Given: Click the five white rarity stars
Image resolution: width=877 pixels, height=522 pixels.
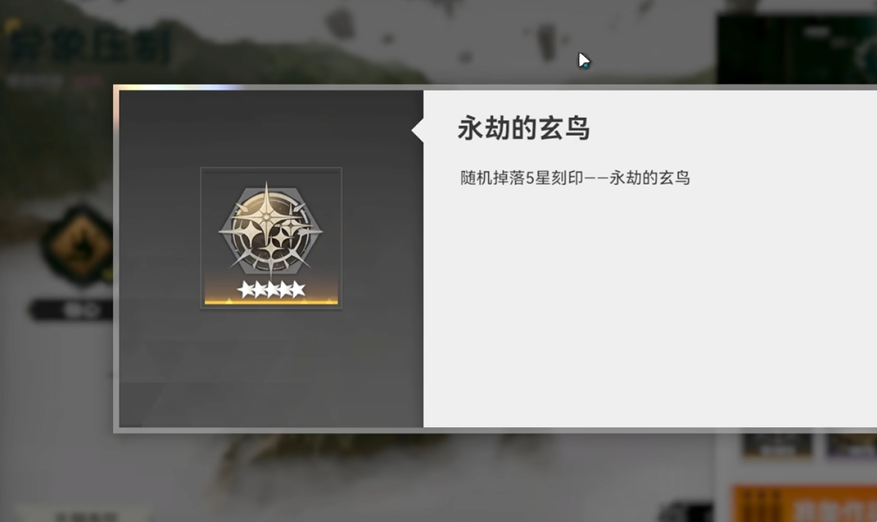Looking at the screenshot, I should point(271,289).
